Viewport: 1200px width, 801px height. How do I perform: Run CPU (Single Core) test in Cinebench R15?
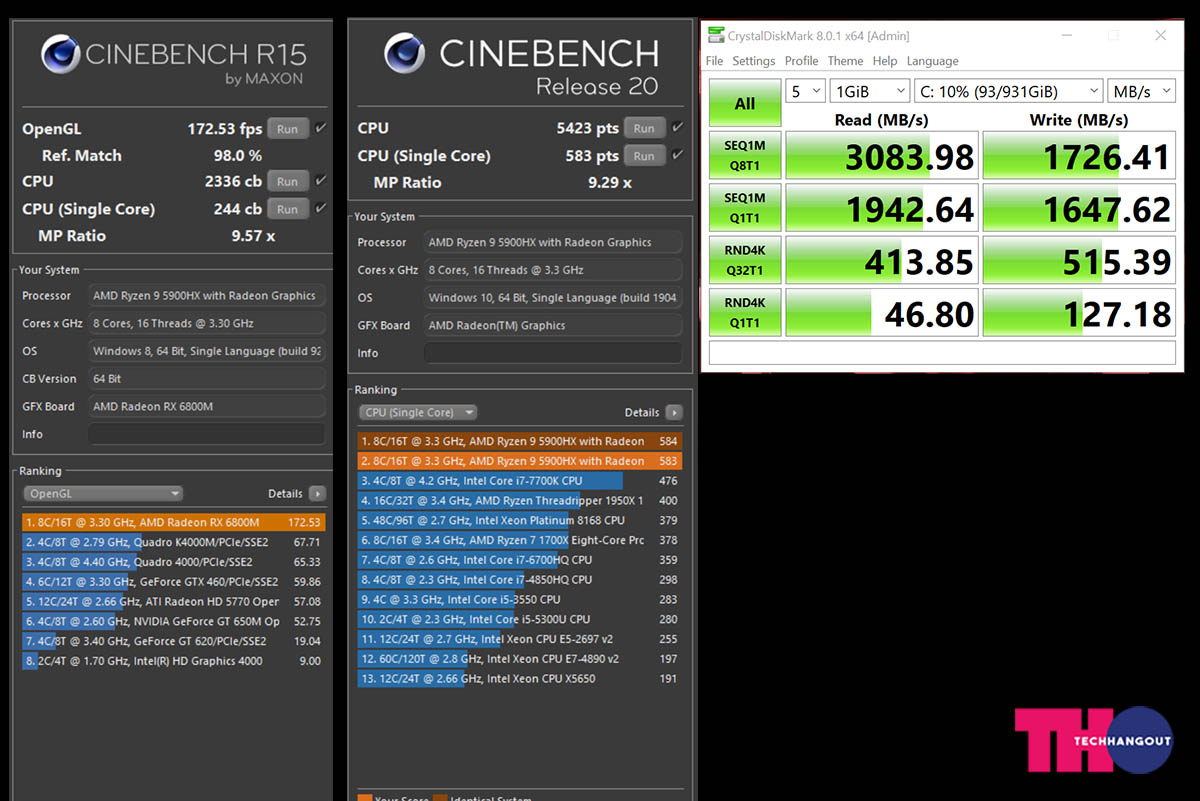click(x=287, y=209)
